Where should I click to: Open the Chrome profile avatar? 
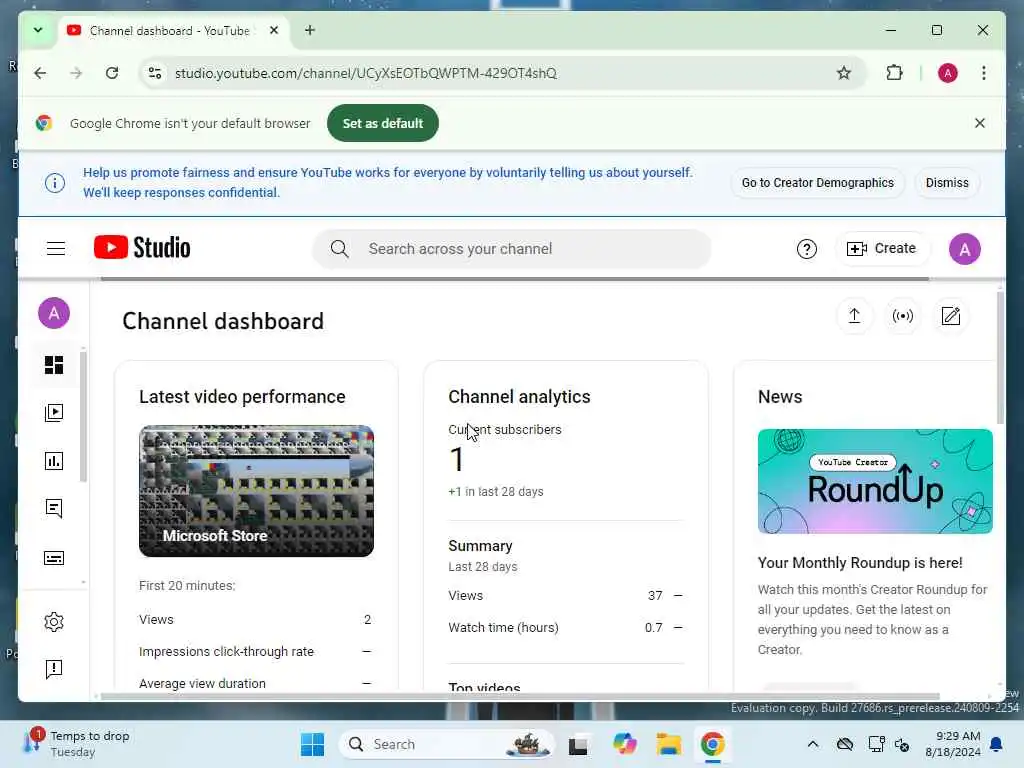point(948,73)
